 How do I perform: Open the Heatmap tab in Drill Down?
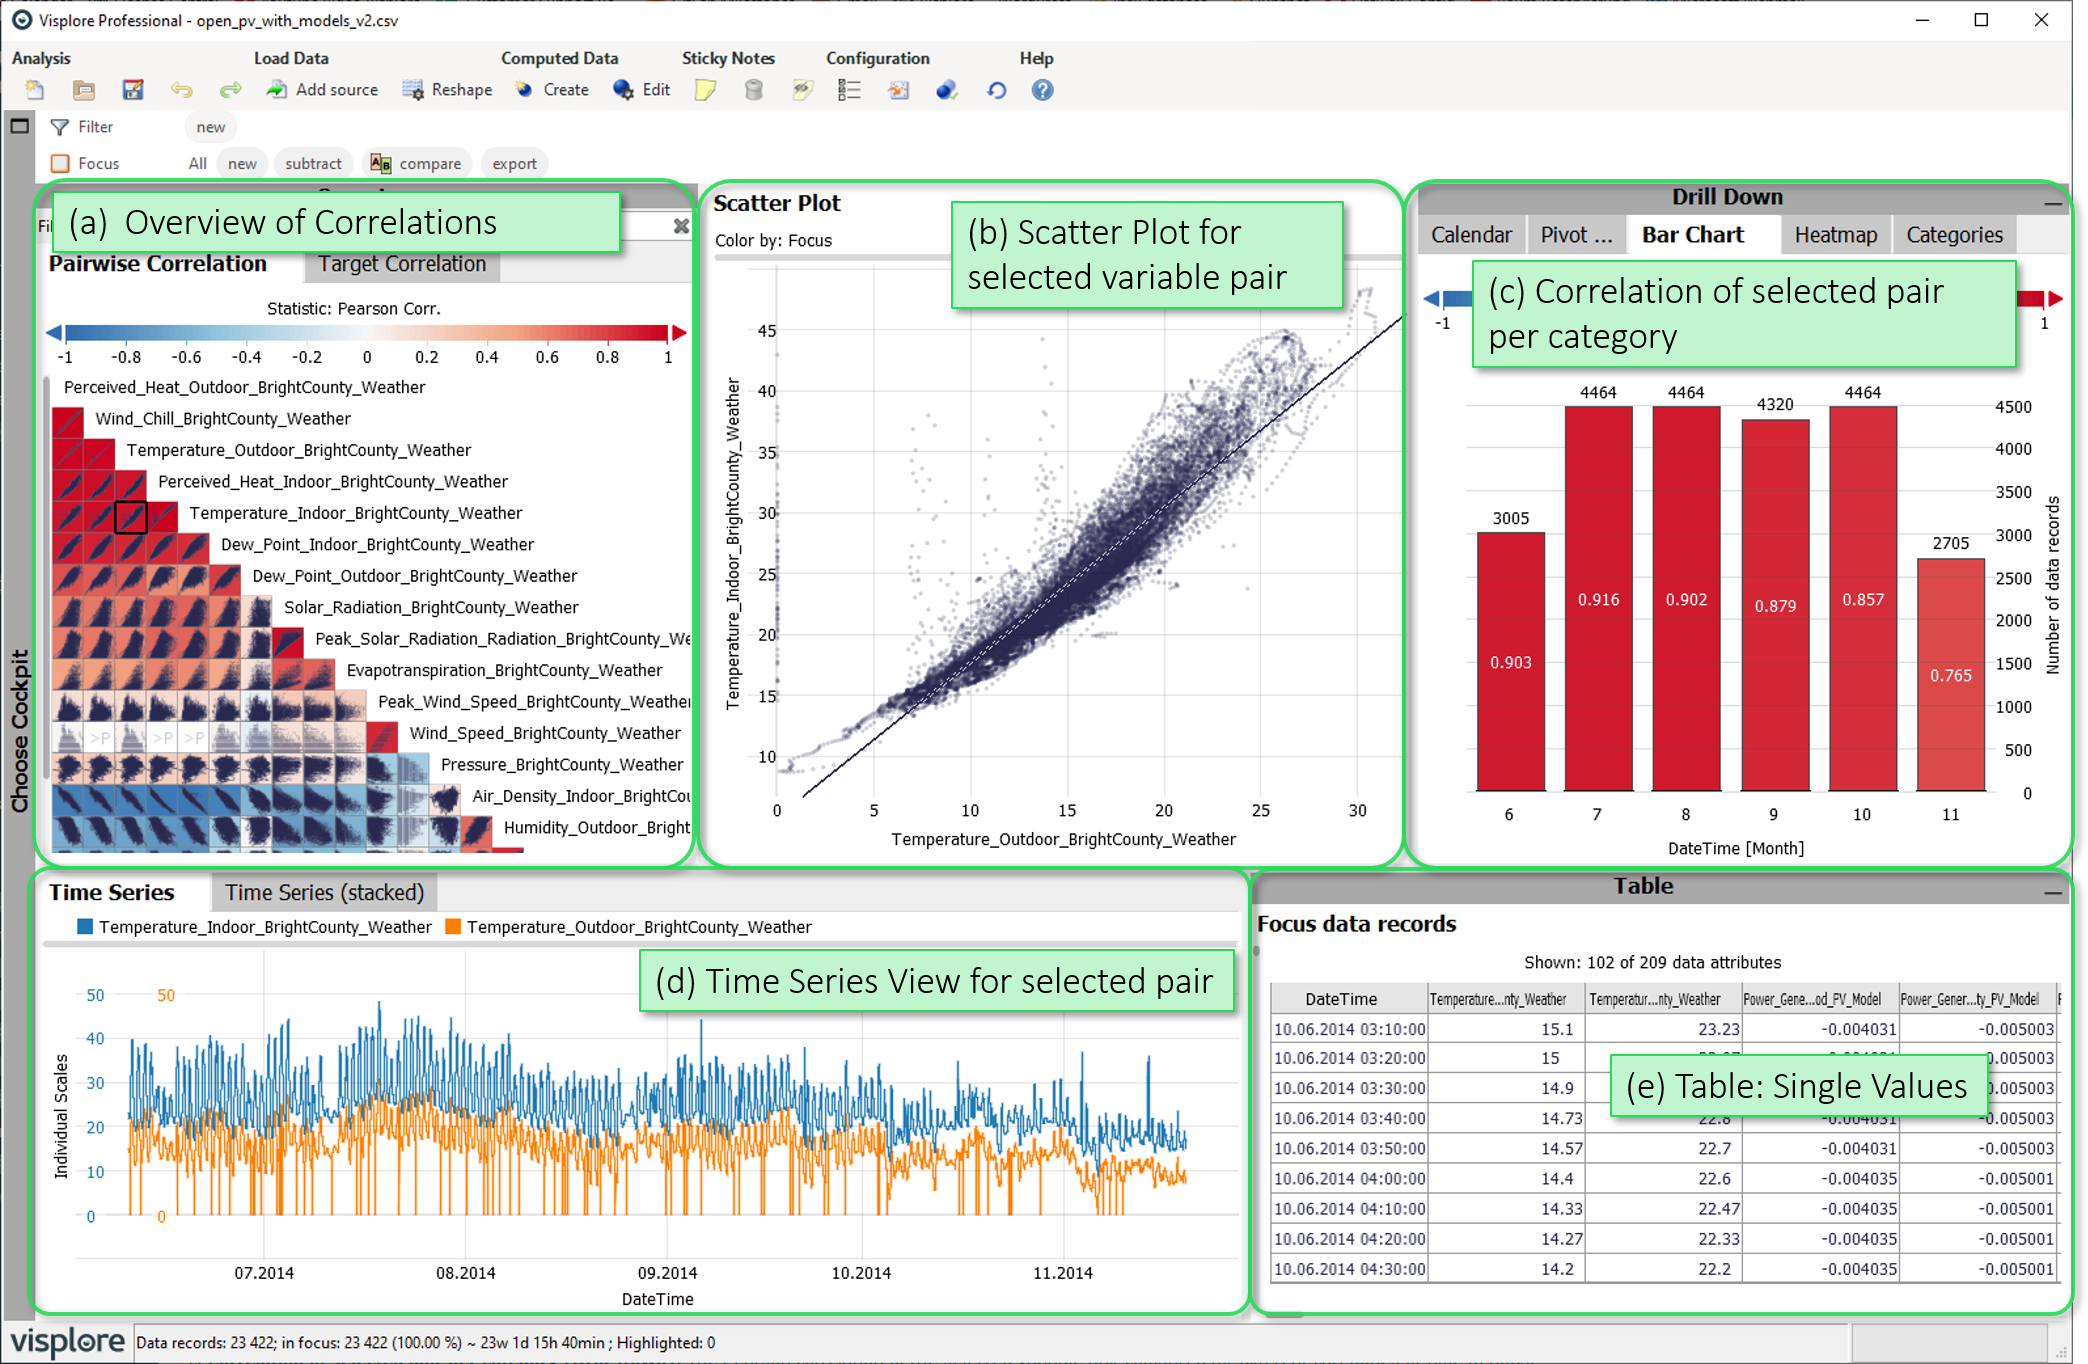(1835, 235)
